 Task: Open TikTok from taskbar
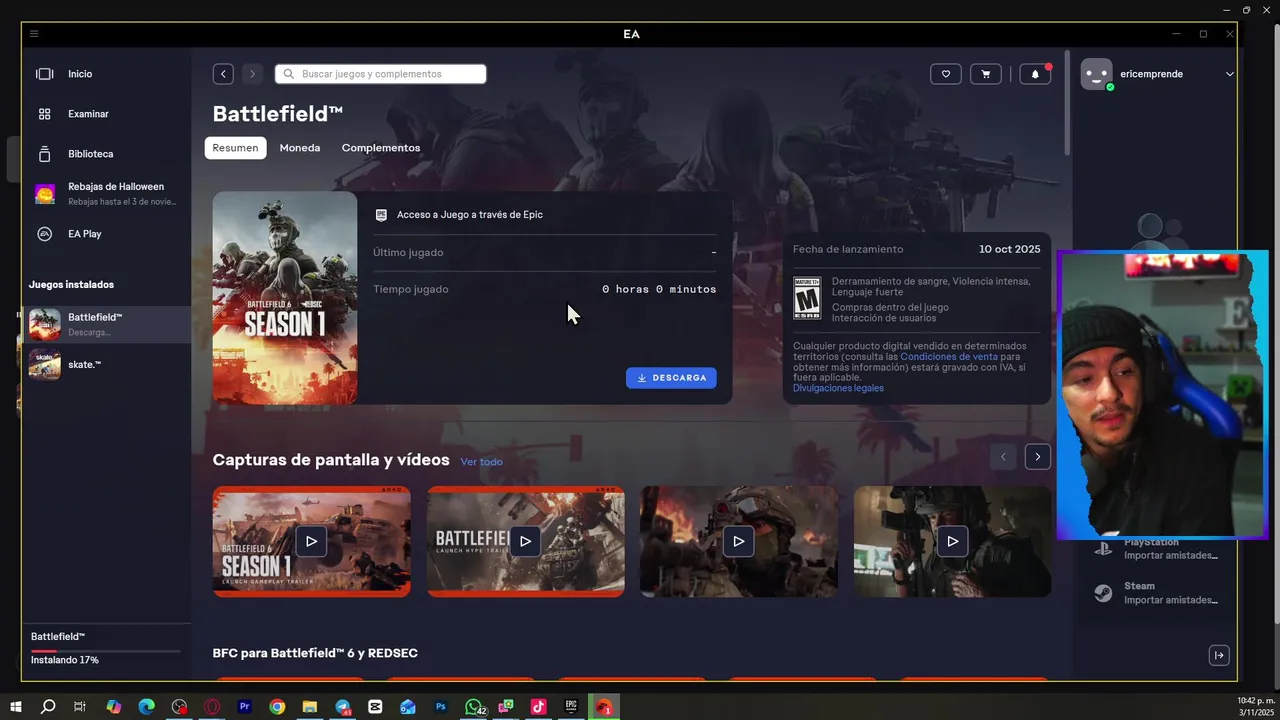point(538,707)
